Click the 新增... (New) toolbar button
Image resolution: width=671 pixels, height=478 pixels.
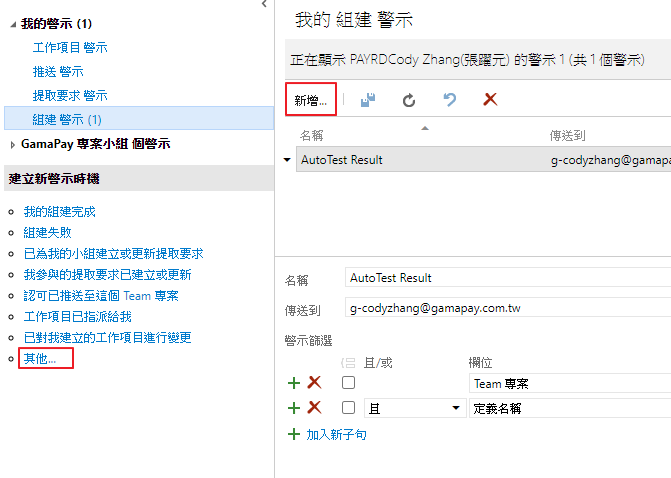click(309, 100)
